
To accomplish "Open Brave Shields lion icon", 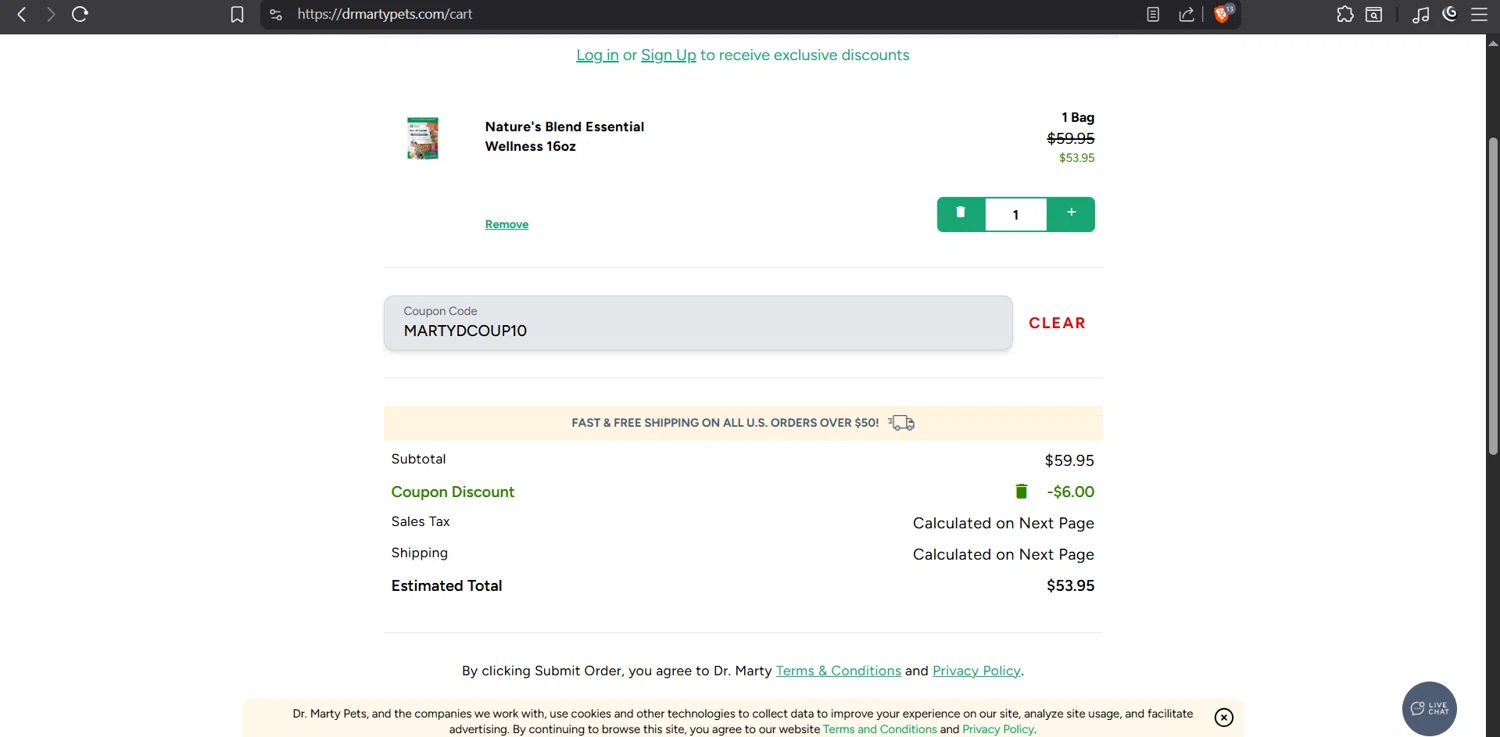I will [x=1222, y=14].
